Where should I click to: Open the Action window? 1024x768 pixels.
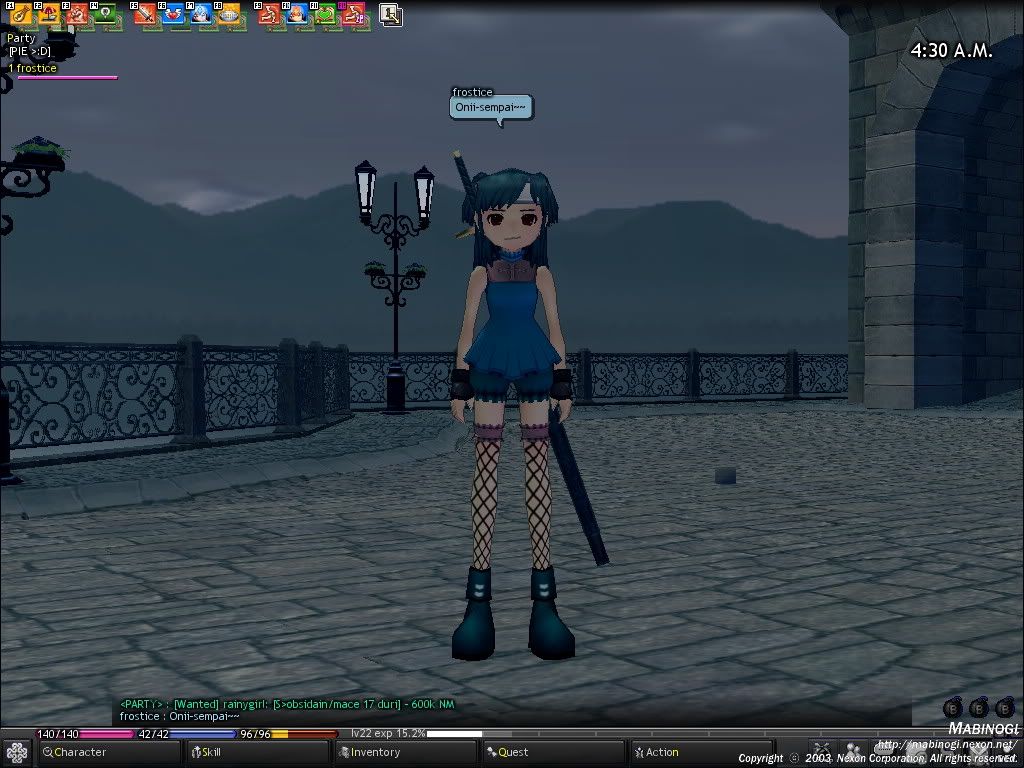click(x=702, y=752)
